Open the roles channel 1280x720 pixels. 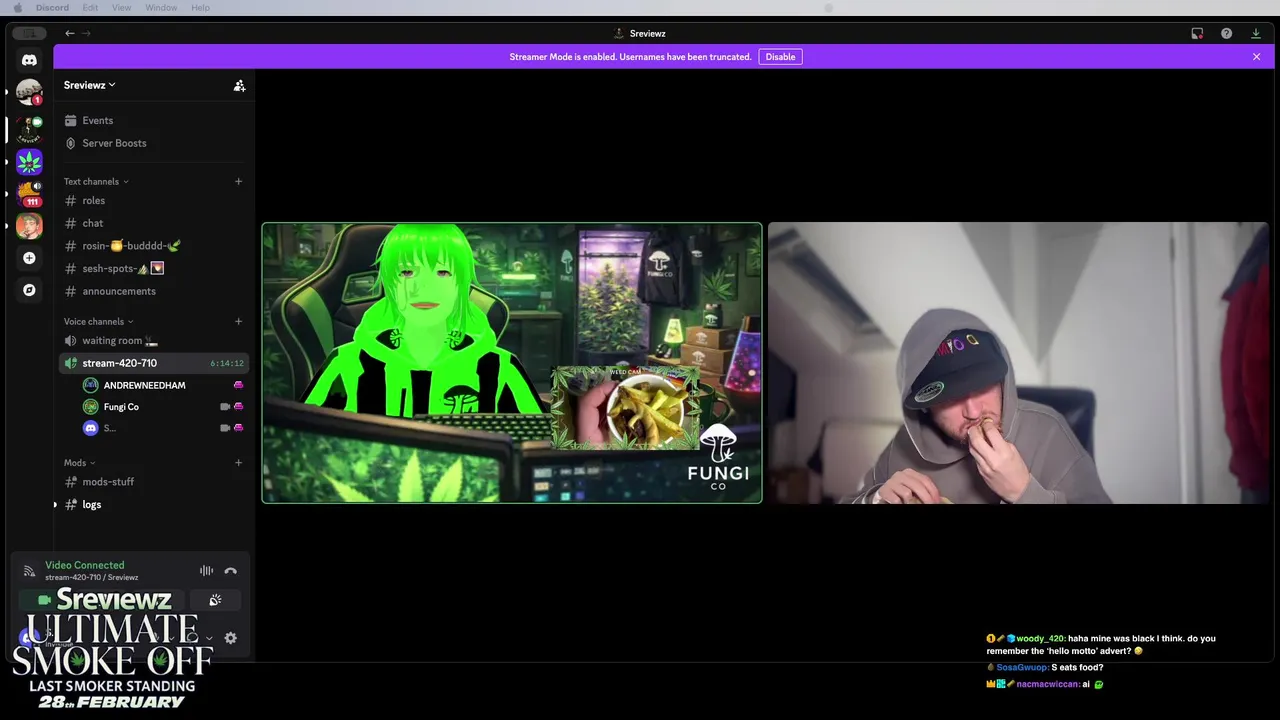(x=154, y=201)
